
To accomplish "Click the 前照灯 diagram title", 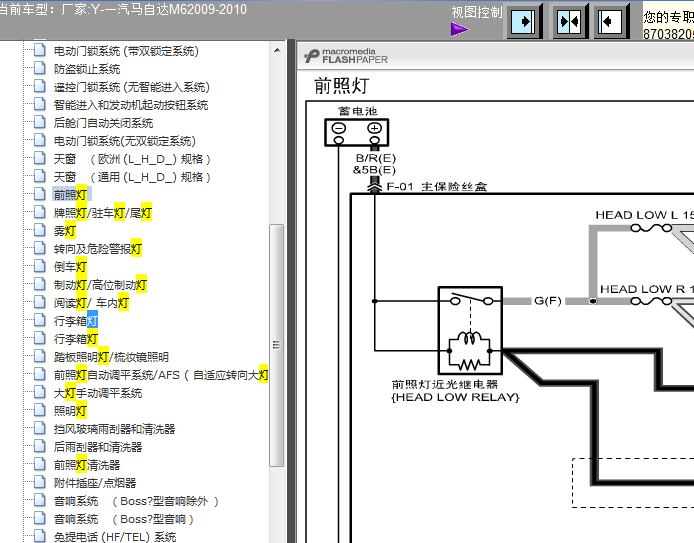I will (342, 85).
